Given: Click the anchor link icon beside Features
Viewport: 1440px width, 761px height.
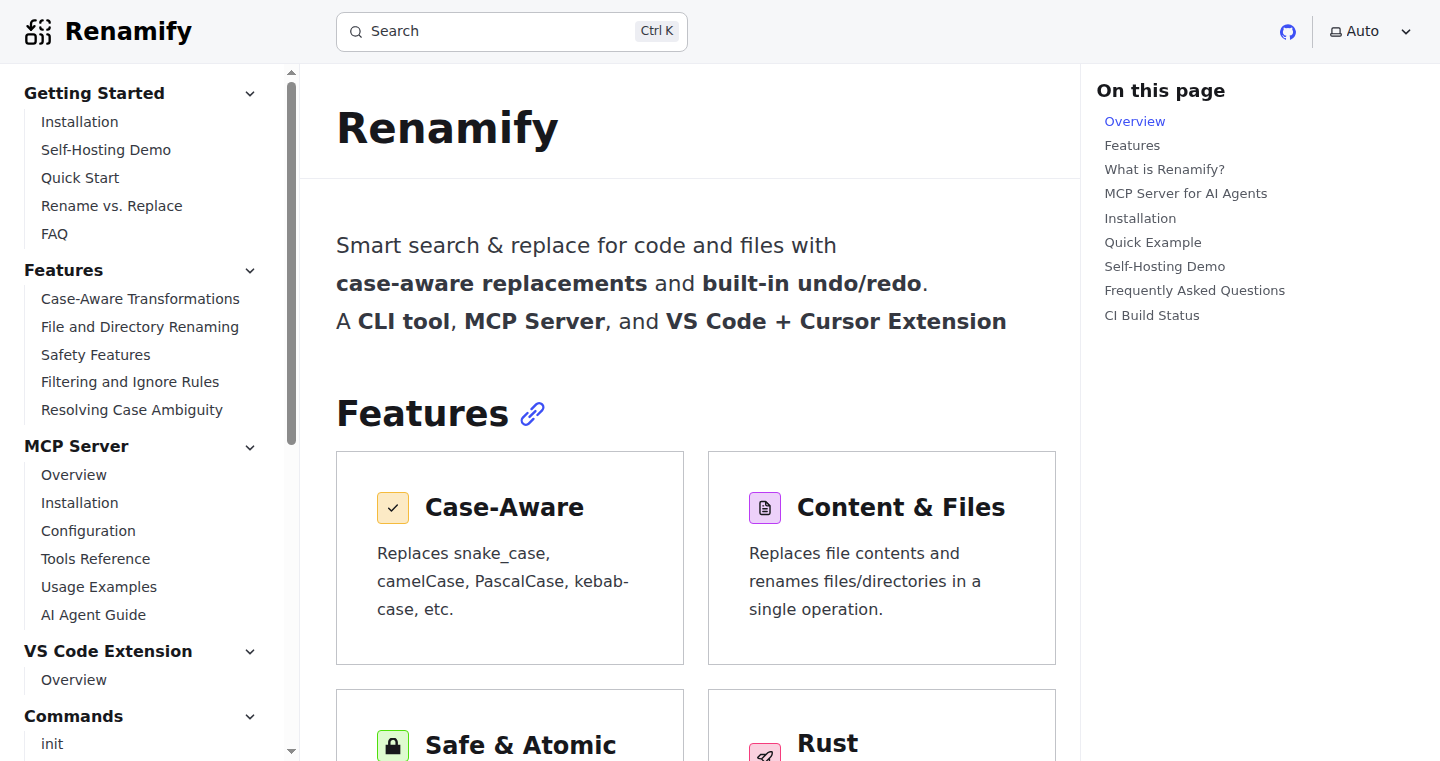Looking at the screenshot, I should (533, 414).
